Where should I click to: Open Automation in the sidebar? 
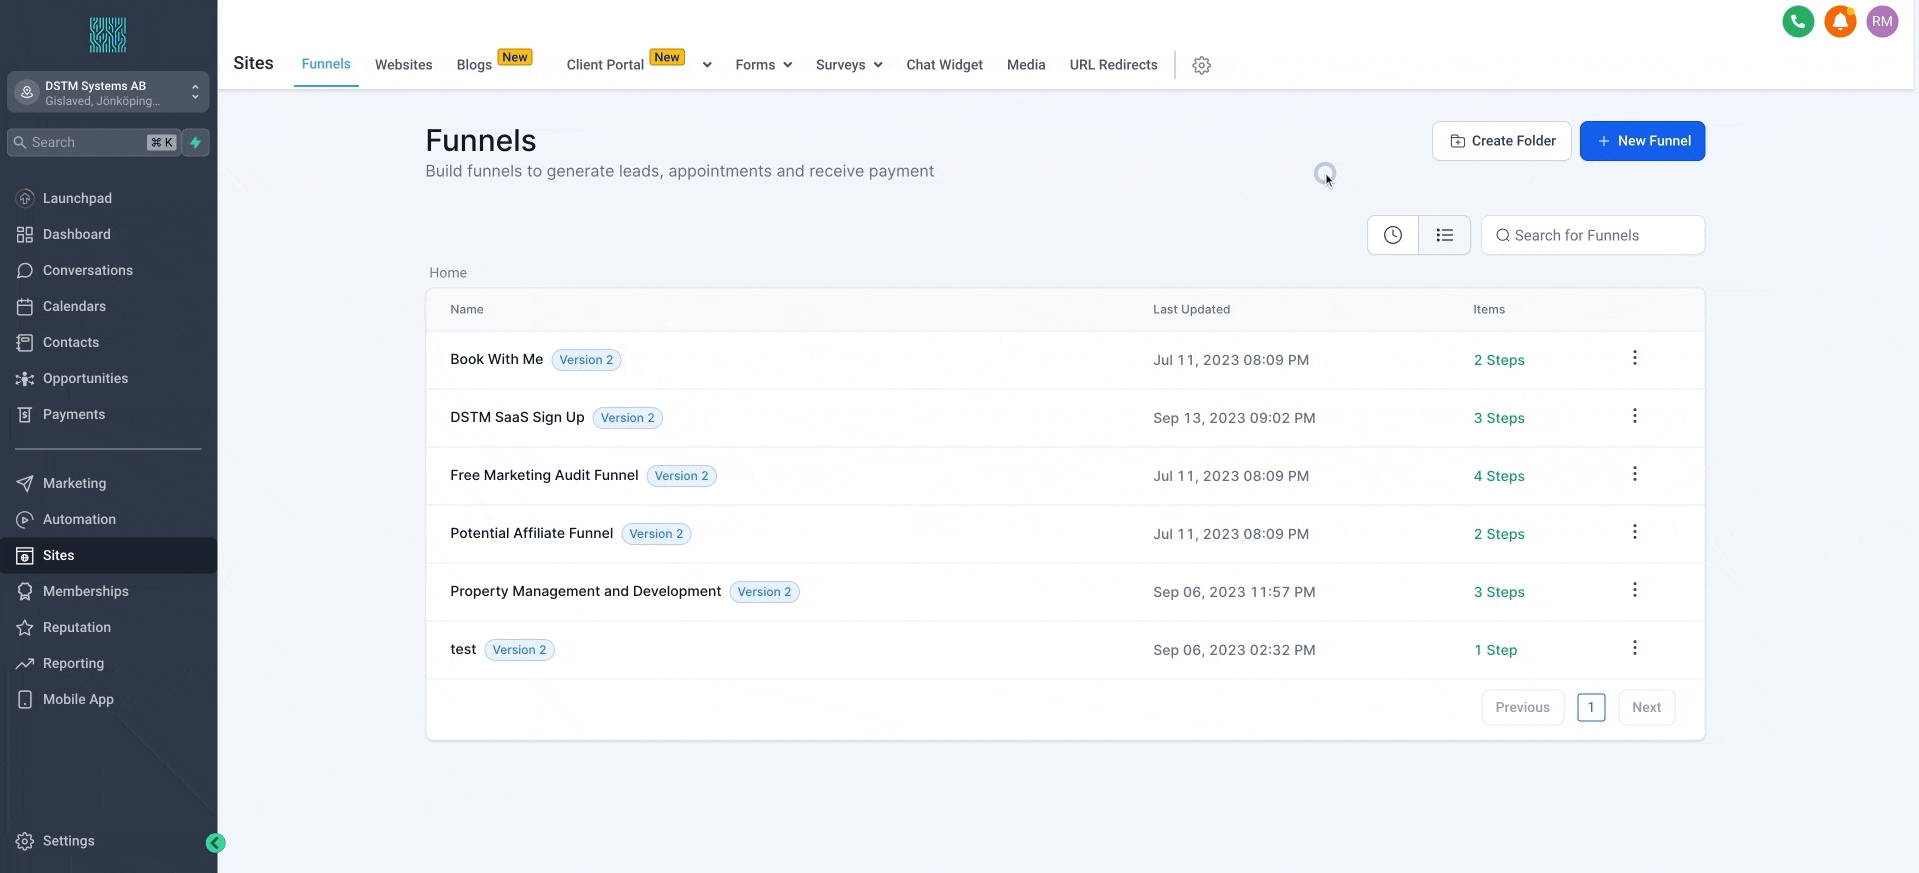[79, 519]
